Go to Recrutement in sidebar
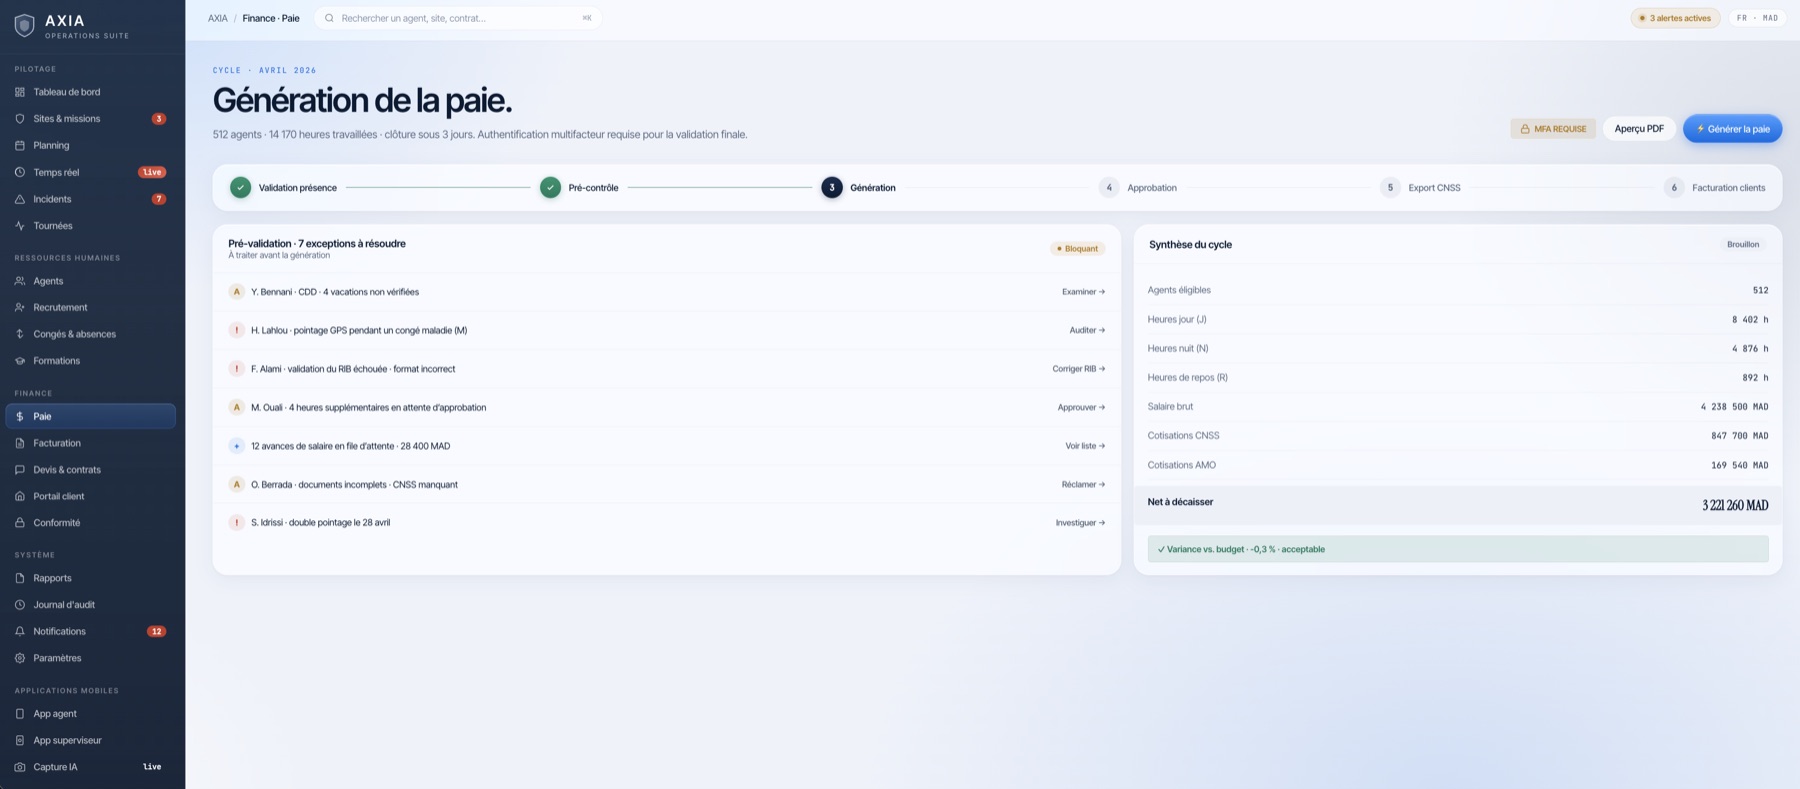This screenshot has width=1800, height=789. click(91, 307)
